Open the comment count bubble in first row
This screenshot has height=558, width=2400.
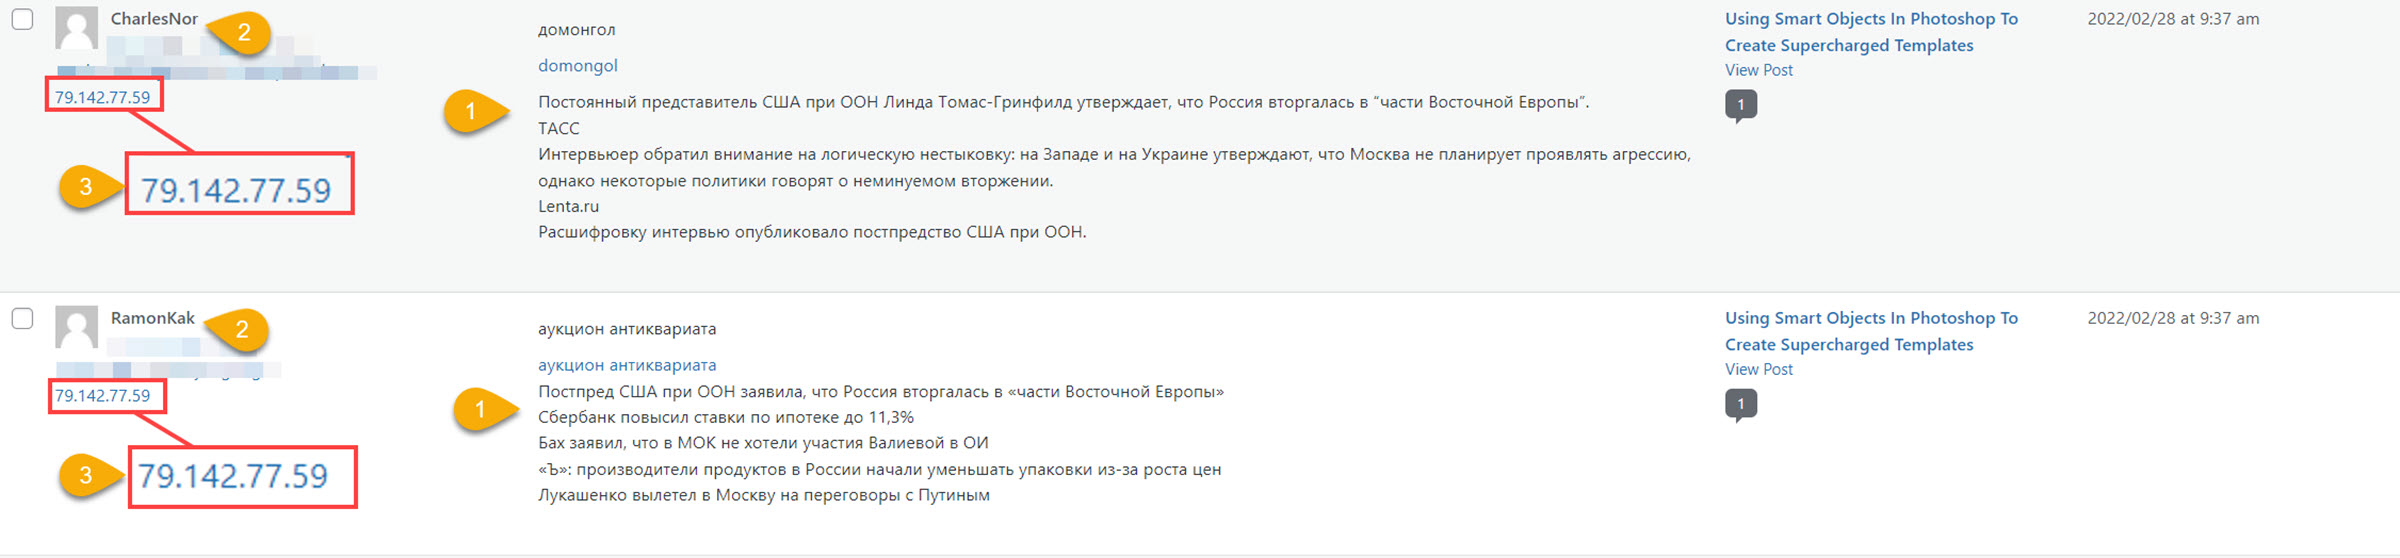1741,106
